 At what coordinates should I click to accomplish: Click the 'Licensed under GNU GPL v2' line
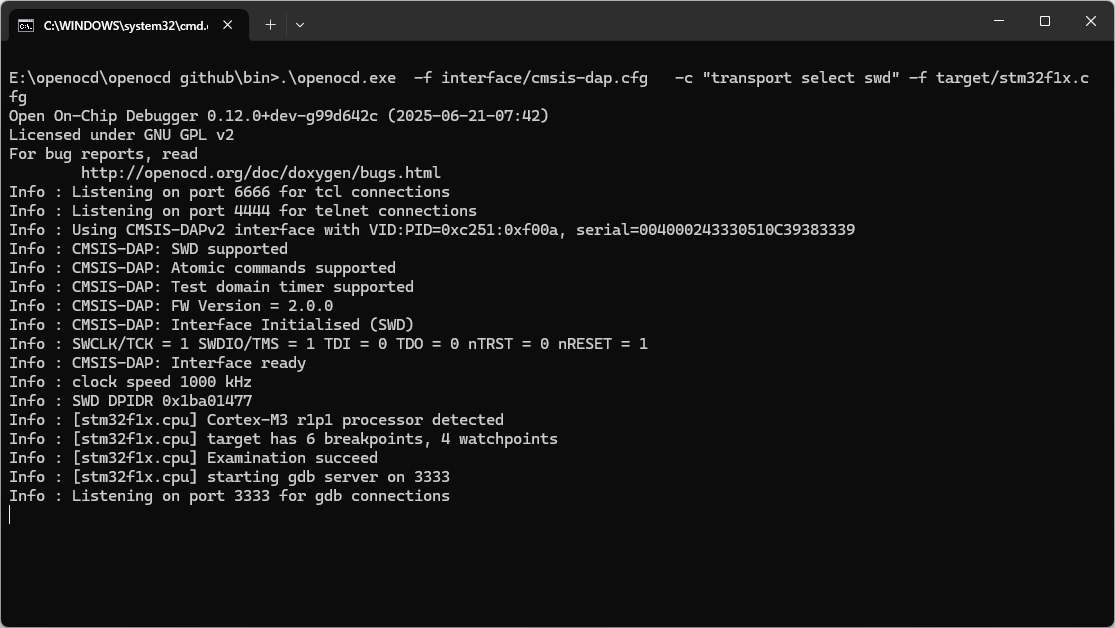coord(121,135)
